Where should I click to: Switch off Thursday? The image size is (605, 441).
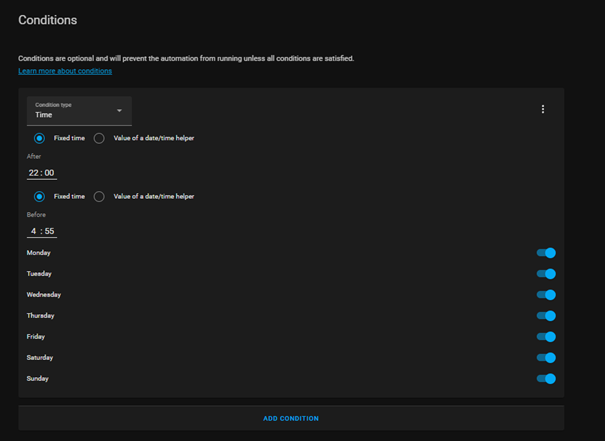(546, 316)
